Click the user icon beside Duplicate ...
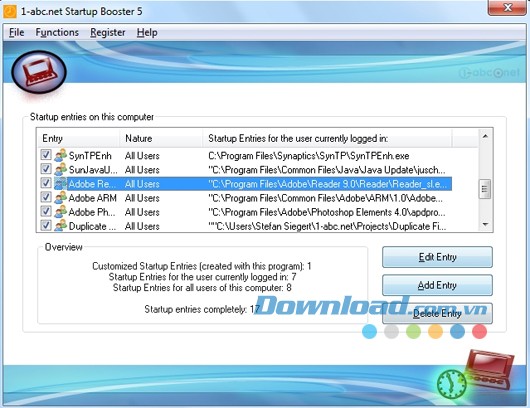This screenshot has height=408, width=530. pos(61,226)
